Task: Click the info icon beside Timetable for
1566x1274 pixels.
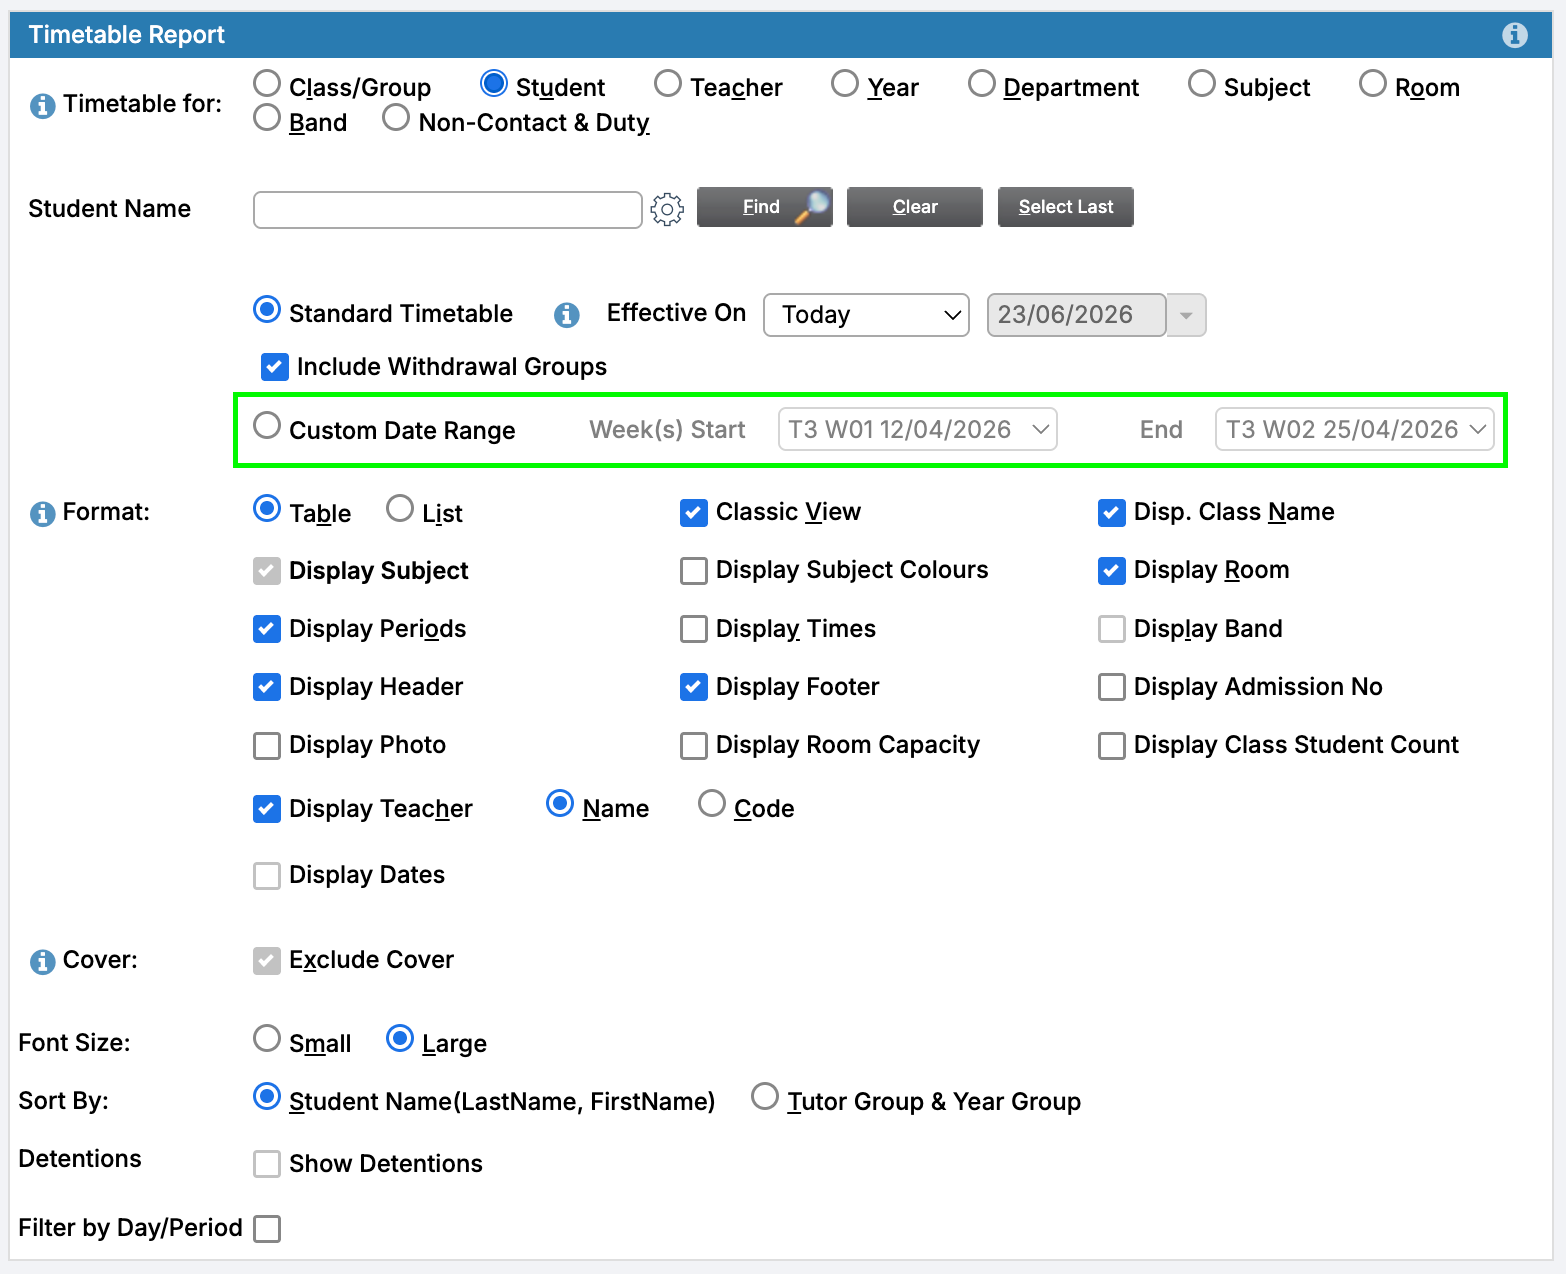Action: (42, 105)
